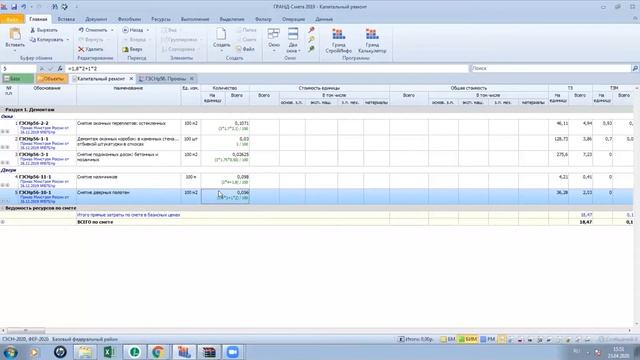640x360 pixels.
Task: Click the Итого total indicator in status bar
Action: 416,339
